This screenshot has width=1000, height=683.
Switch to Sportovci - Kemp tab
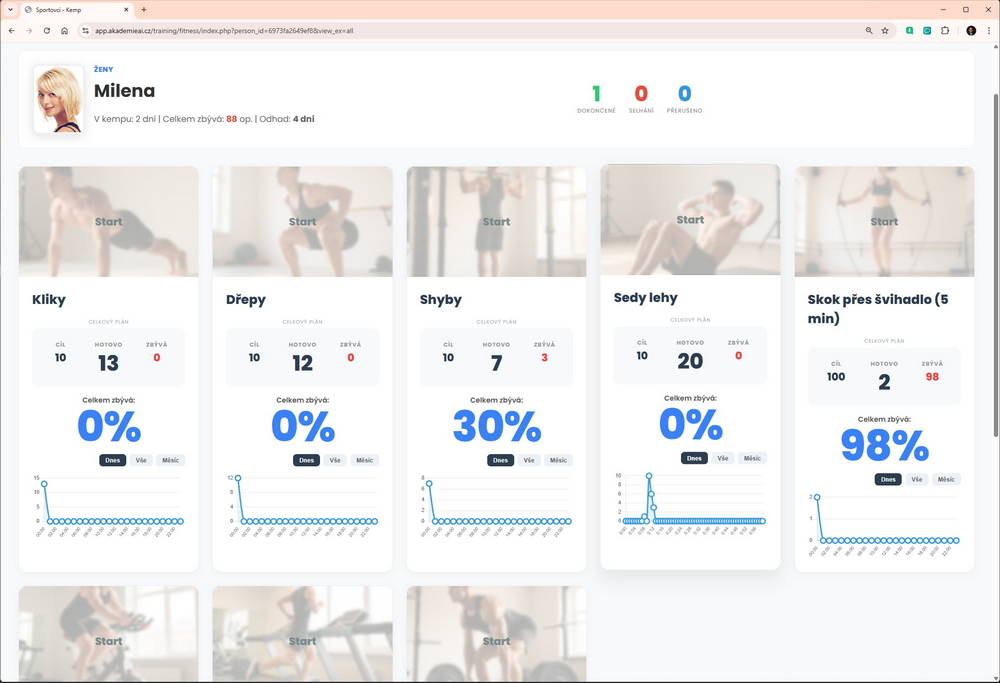pos(70,9)
